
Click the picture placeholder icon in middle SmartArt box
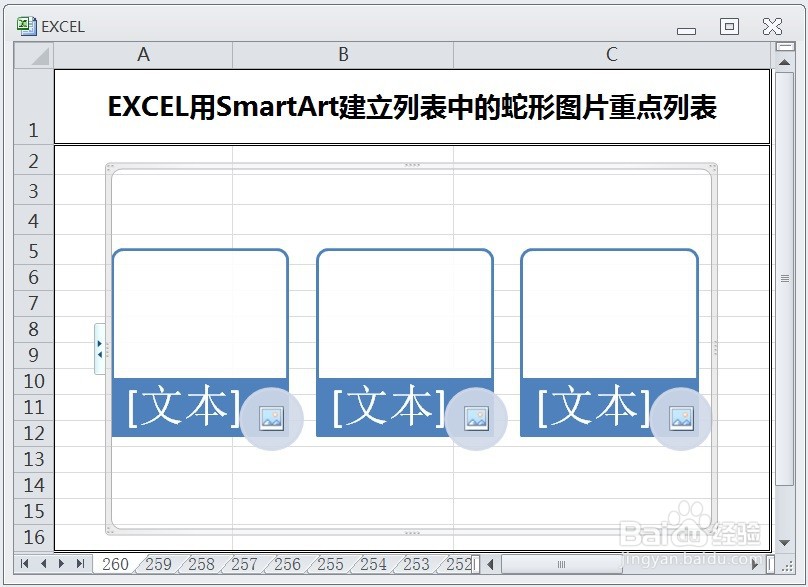[476, 418]
